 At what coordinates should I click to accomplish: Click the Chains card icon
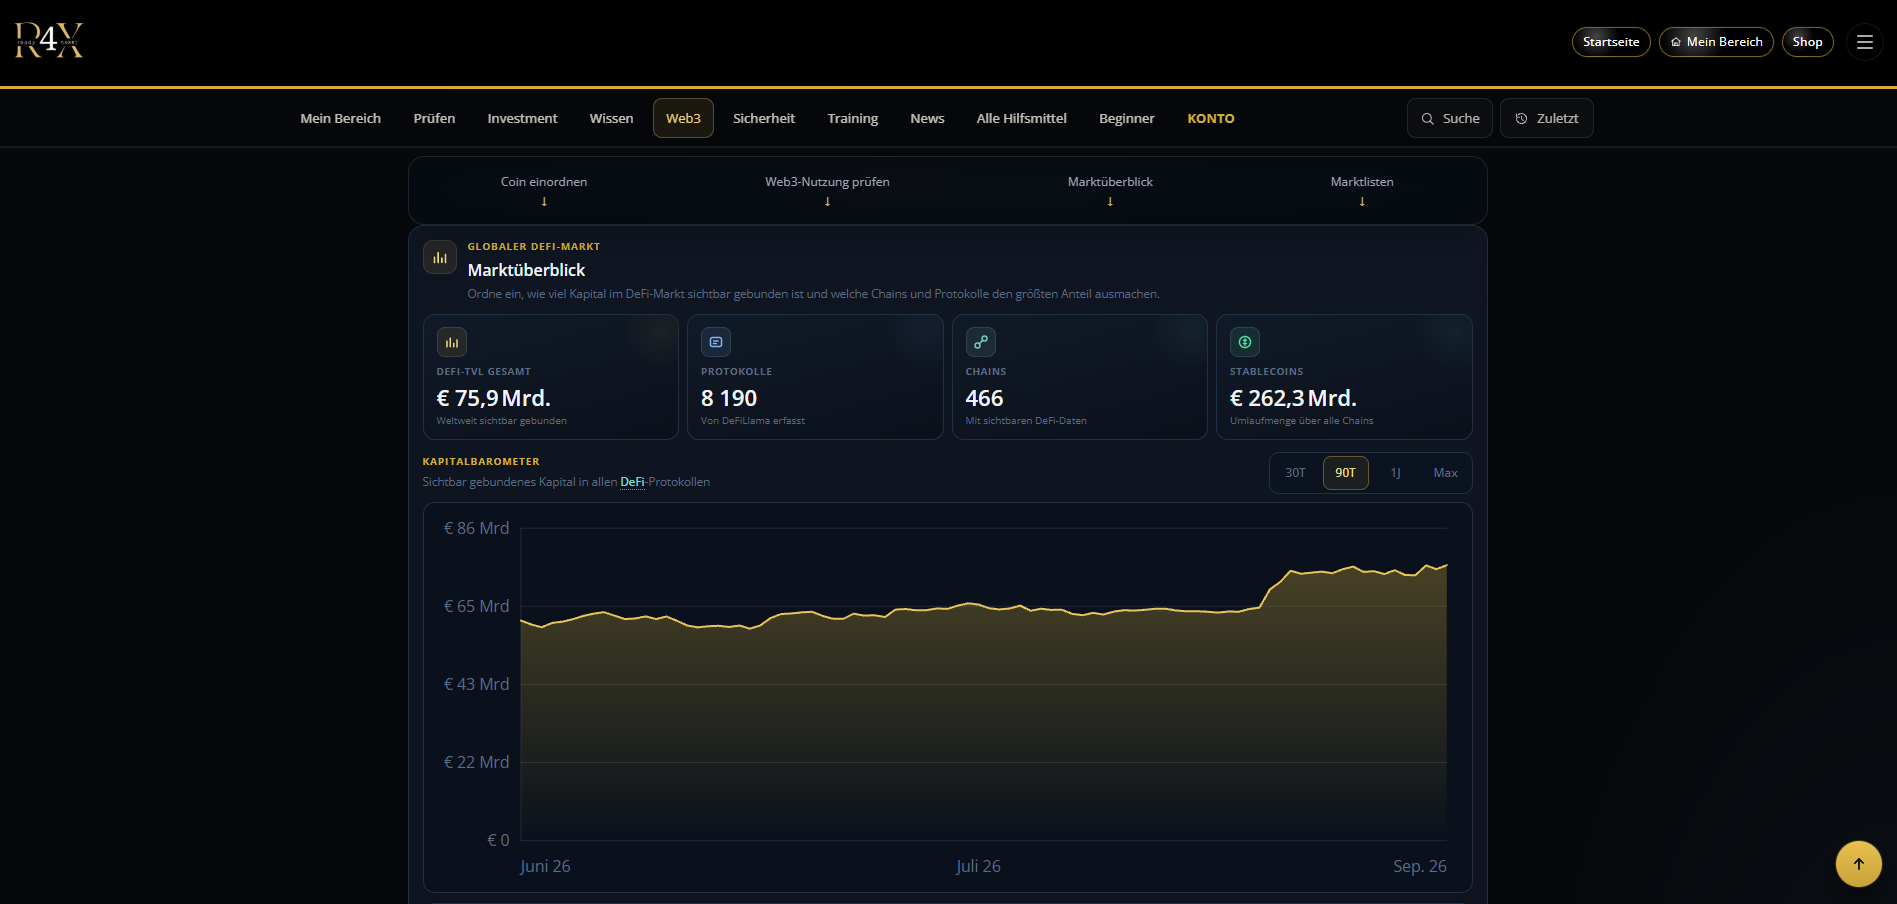click(x=981, y=342)
